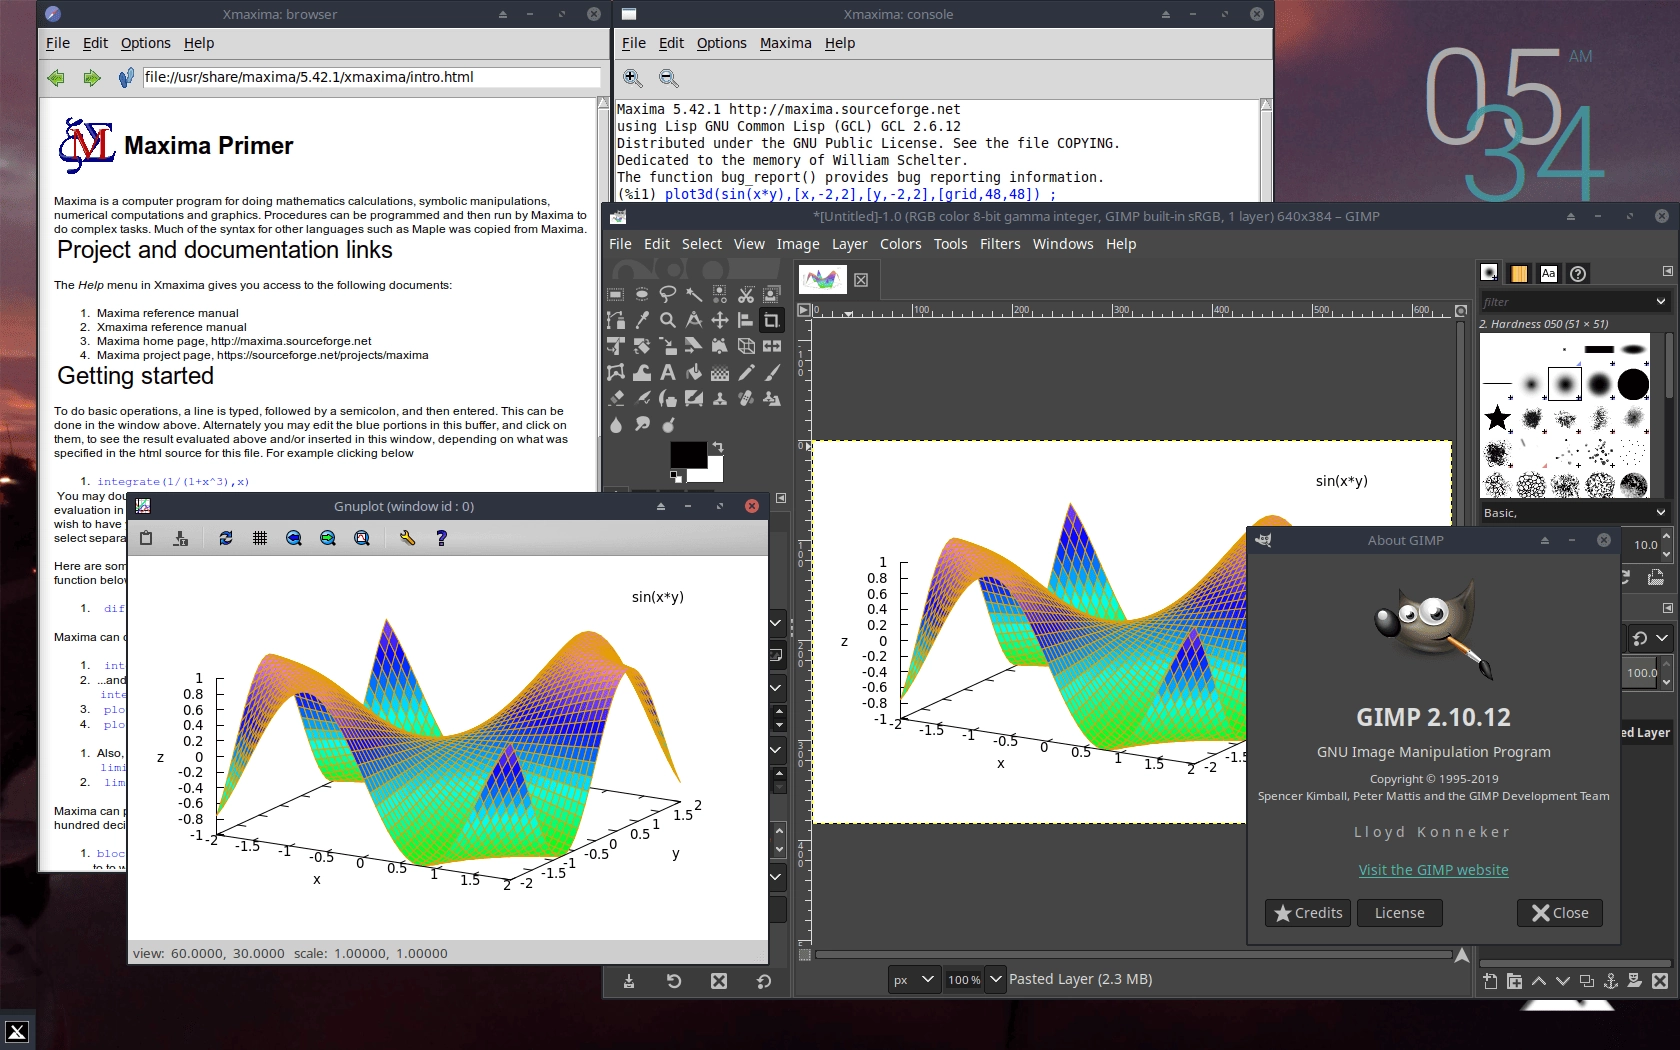Click Close button in About GIMP dialog
The height and width of the screenshot is (1050, 1680).
(x=1560, y=913)
